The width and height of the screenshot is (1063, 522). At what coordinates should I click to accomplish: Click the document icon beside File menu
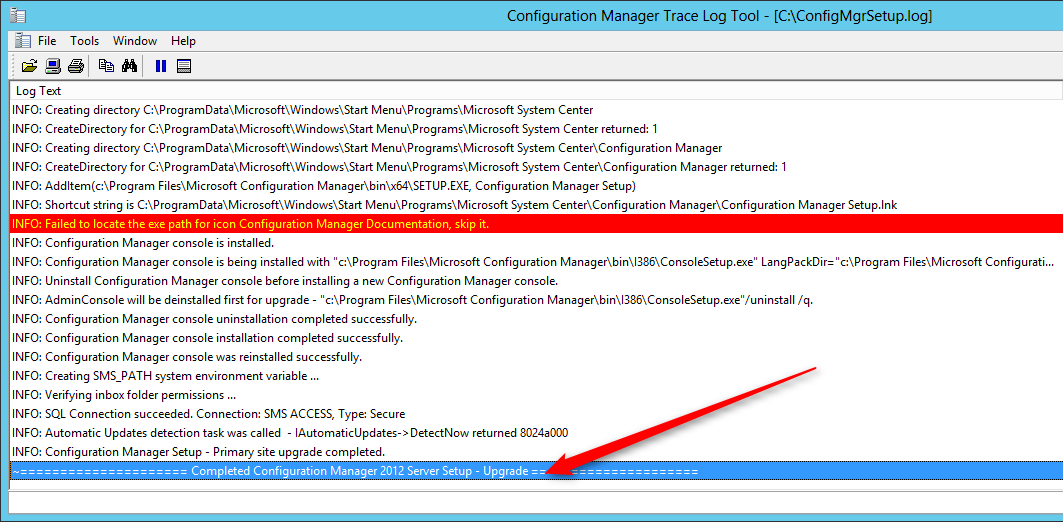22,40
